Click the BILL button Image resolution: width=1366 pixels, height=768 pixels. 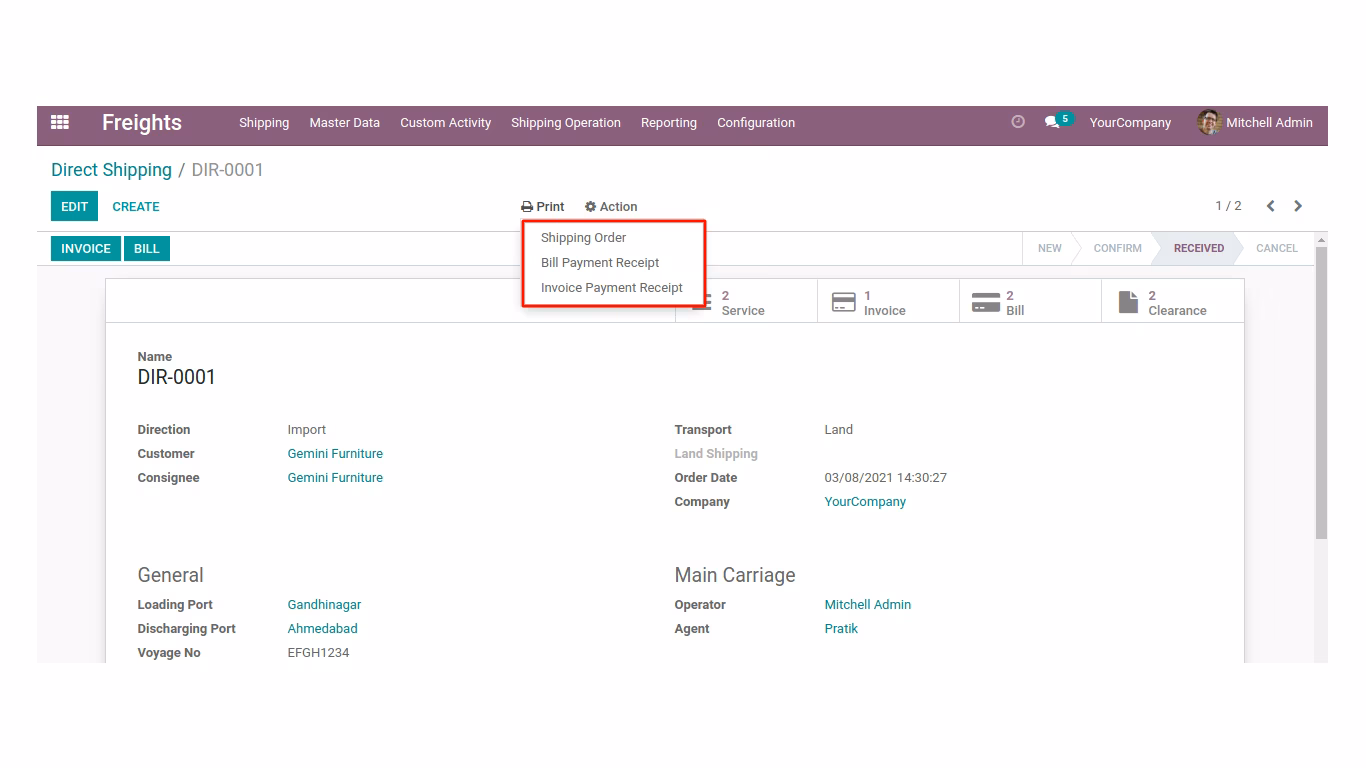coord(147,249)
